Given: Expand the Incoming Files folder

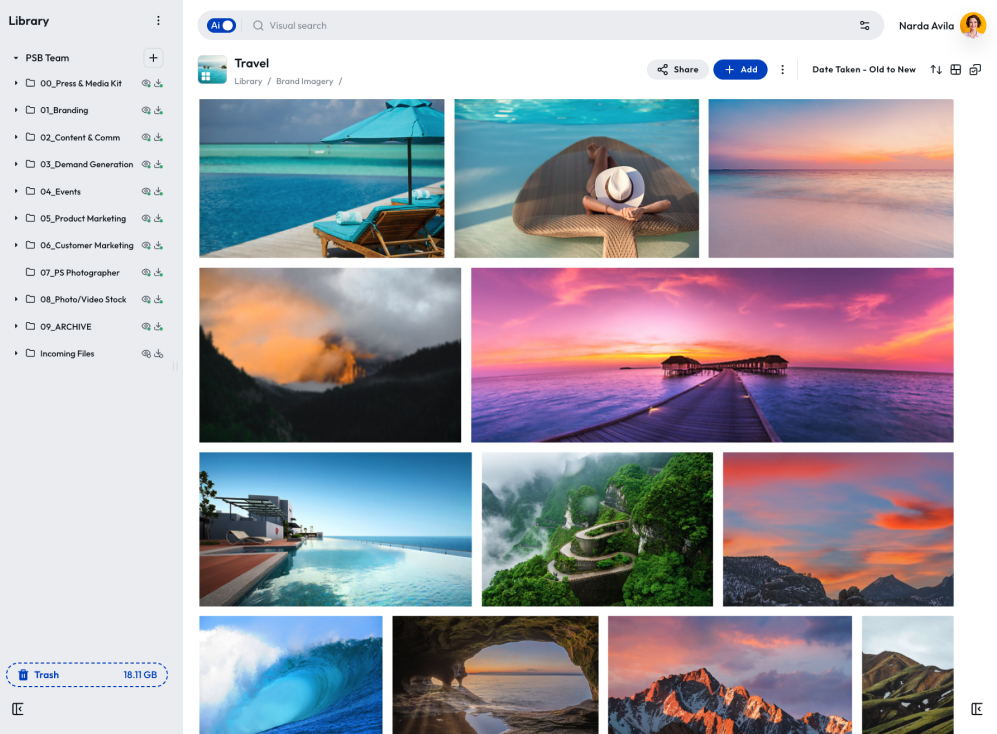Looking at the screenshot, I should point(16,354).
